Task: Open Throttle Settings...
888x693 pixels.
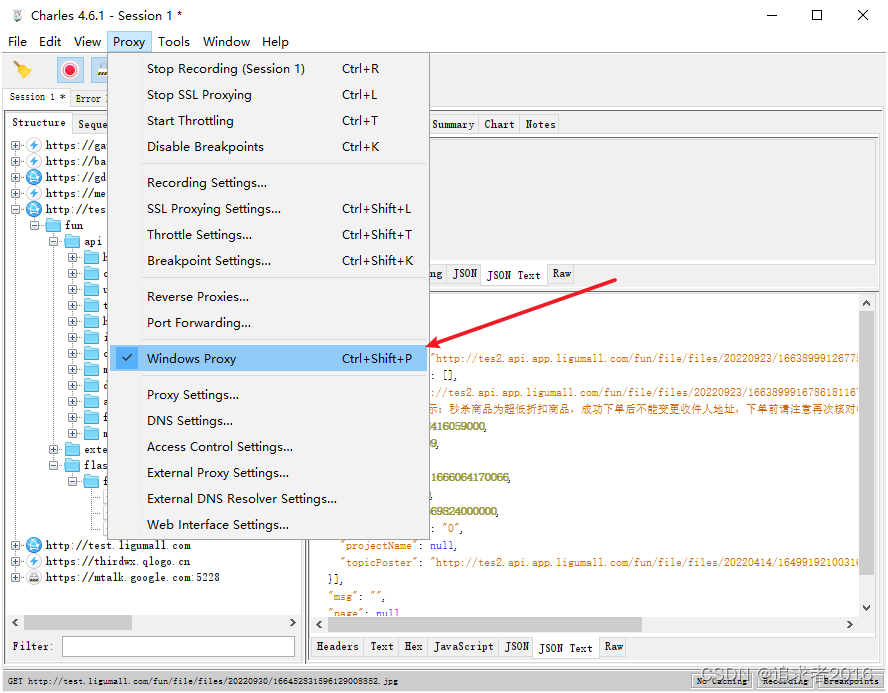Action: (268, 235)
